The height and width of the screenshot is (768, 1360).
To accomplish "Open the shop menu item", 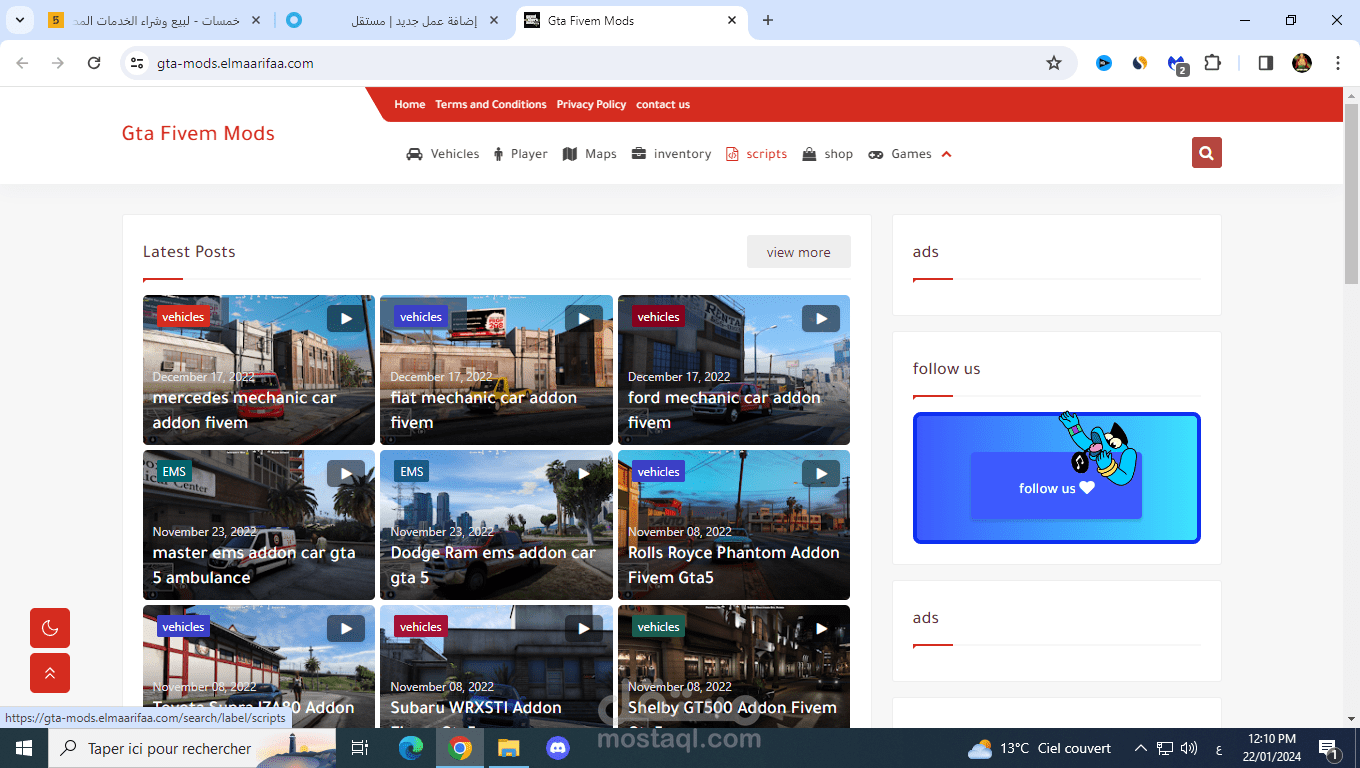I will tap(828, 154).
